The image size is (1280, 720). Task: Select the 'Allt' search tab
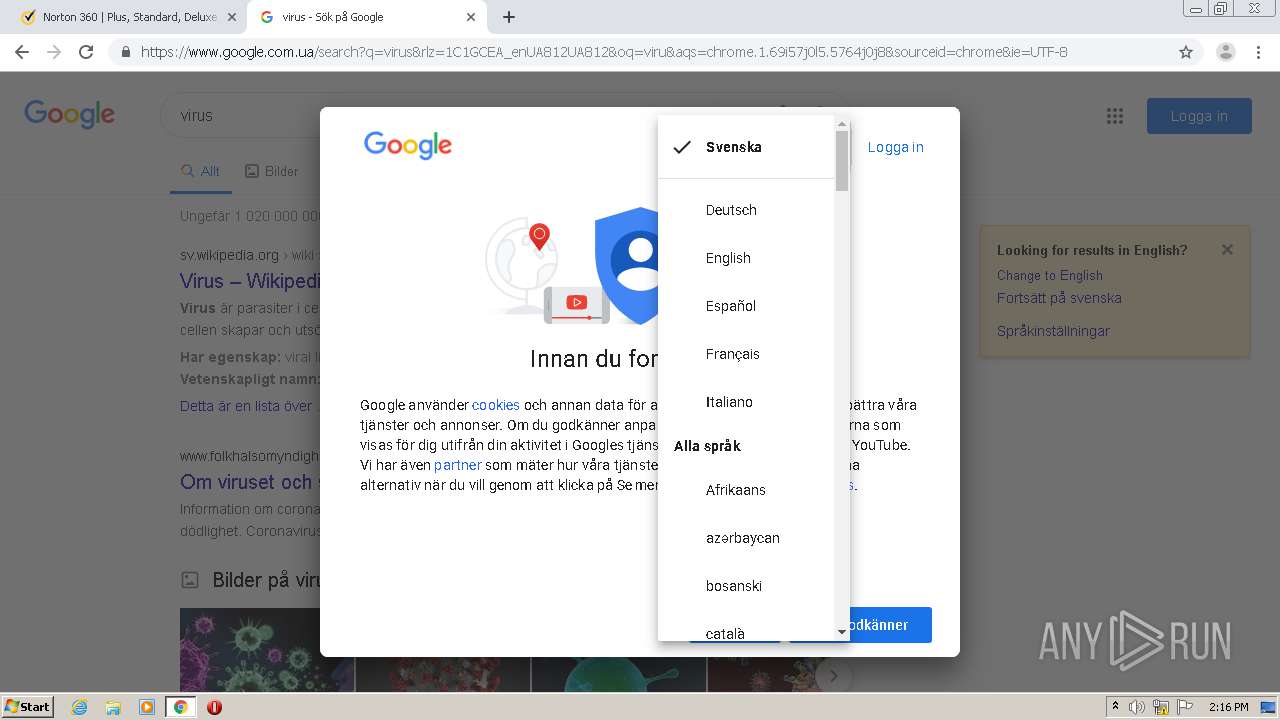pos(200,171)
